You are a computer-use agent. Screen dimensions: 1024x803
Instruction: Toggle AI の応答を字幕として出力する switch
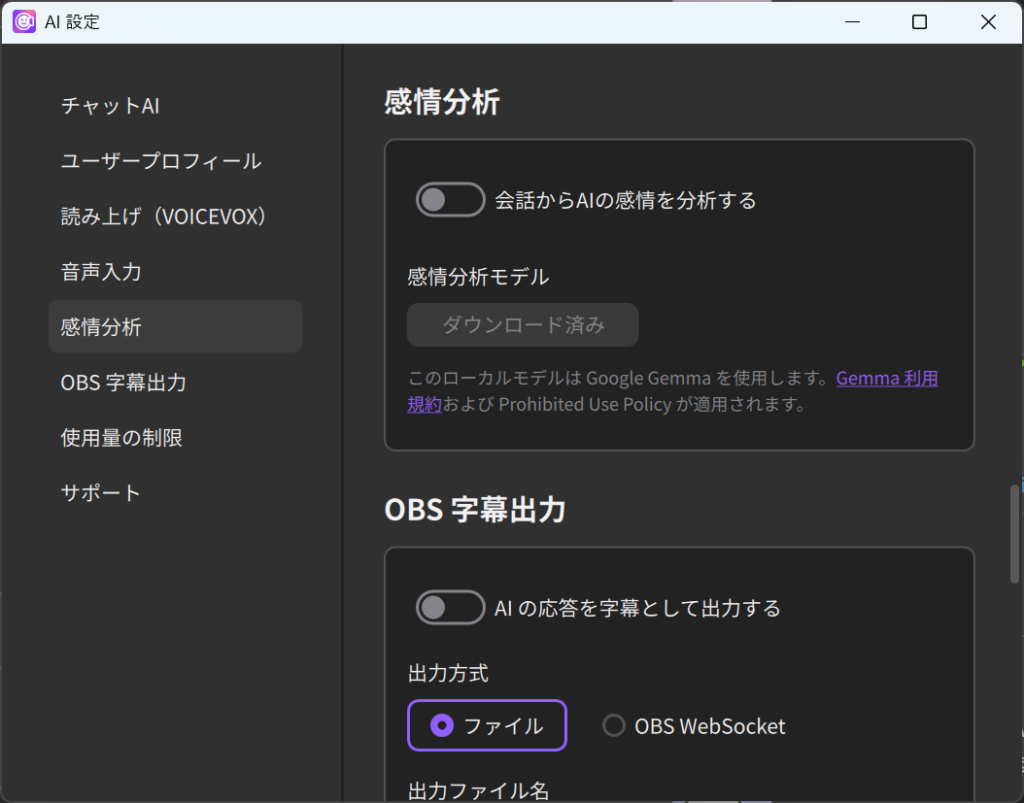point(450,608)
